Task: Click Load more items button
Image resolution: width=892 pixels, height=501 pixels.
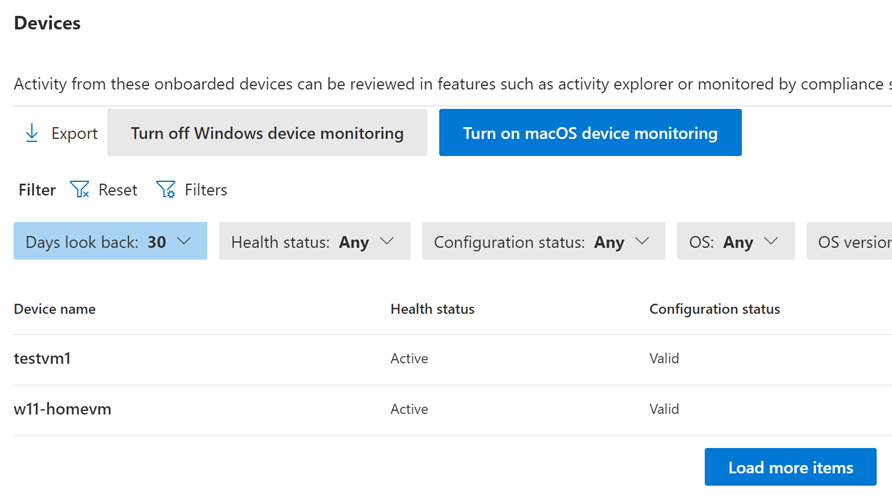Action: pos(790,467)
